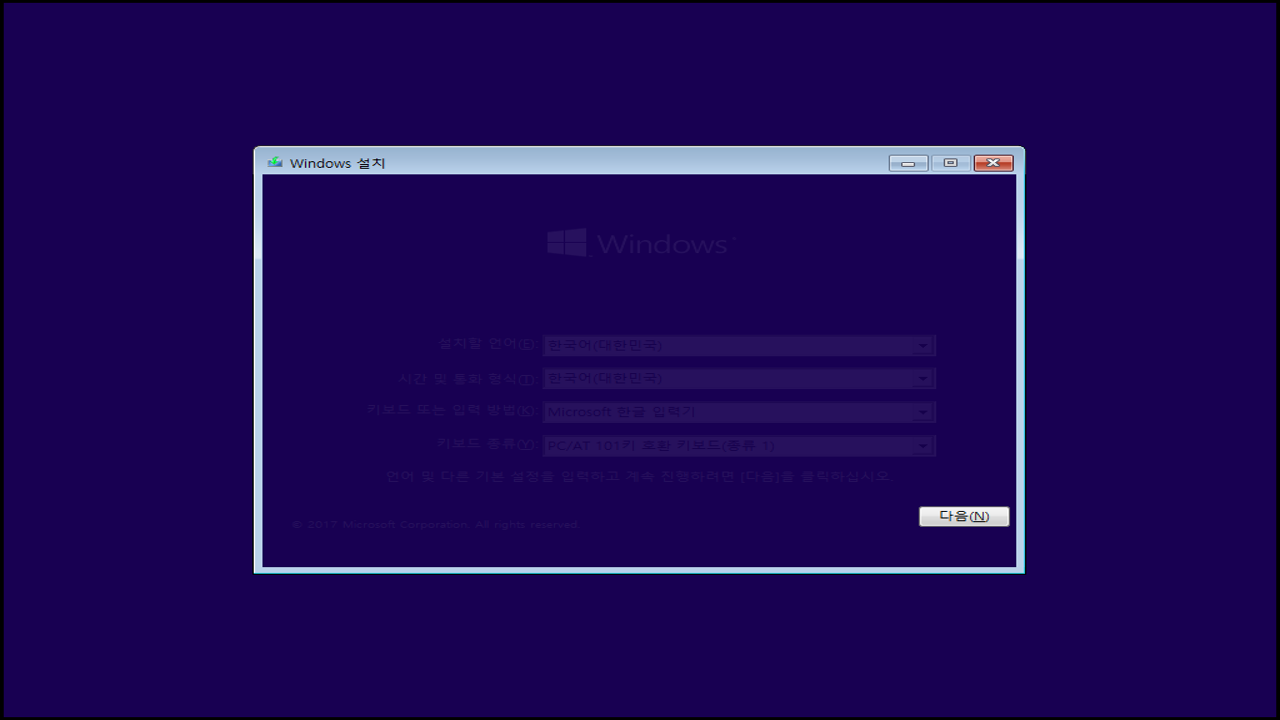Click the Windows 설치 title text
Screen dimensions: 1280x720
pos(337,163)
